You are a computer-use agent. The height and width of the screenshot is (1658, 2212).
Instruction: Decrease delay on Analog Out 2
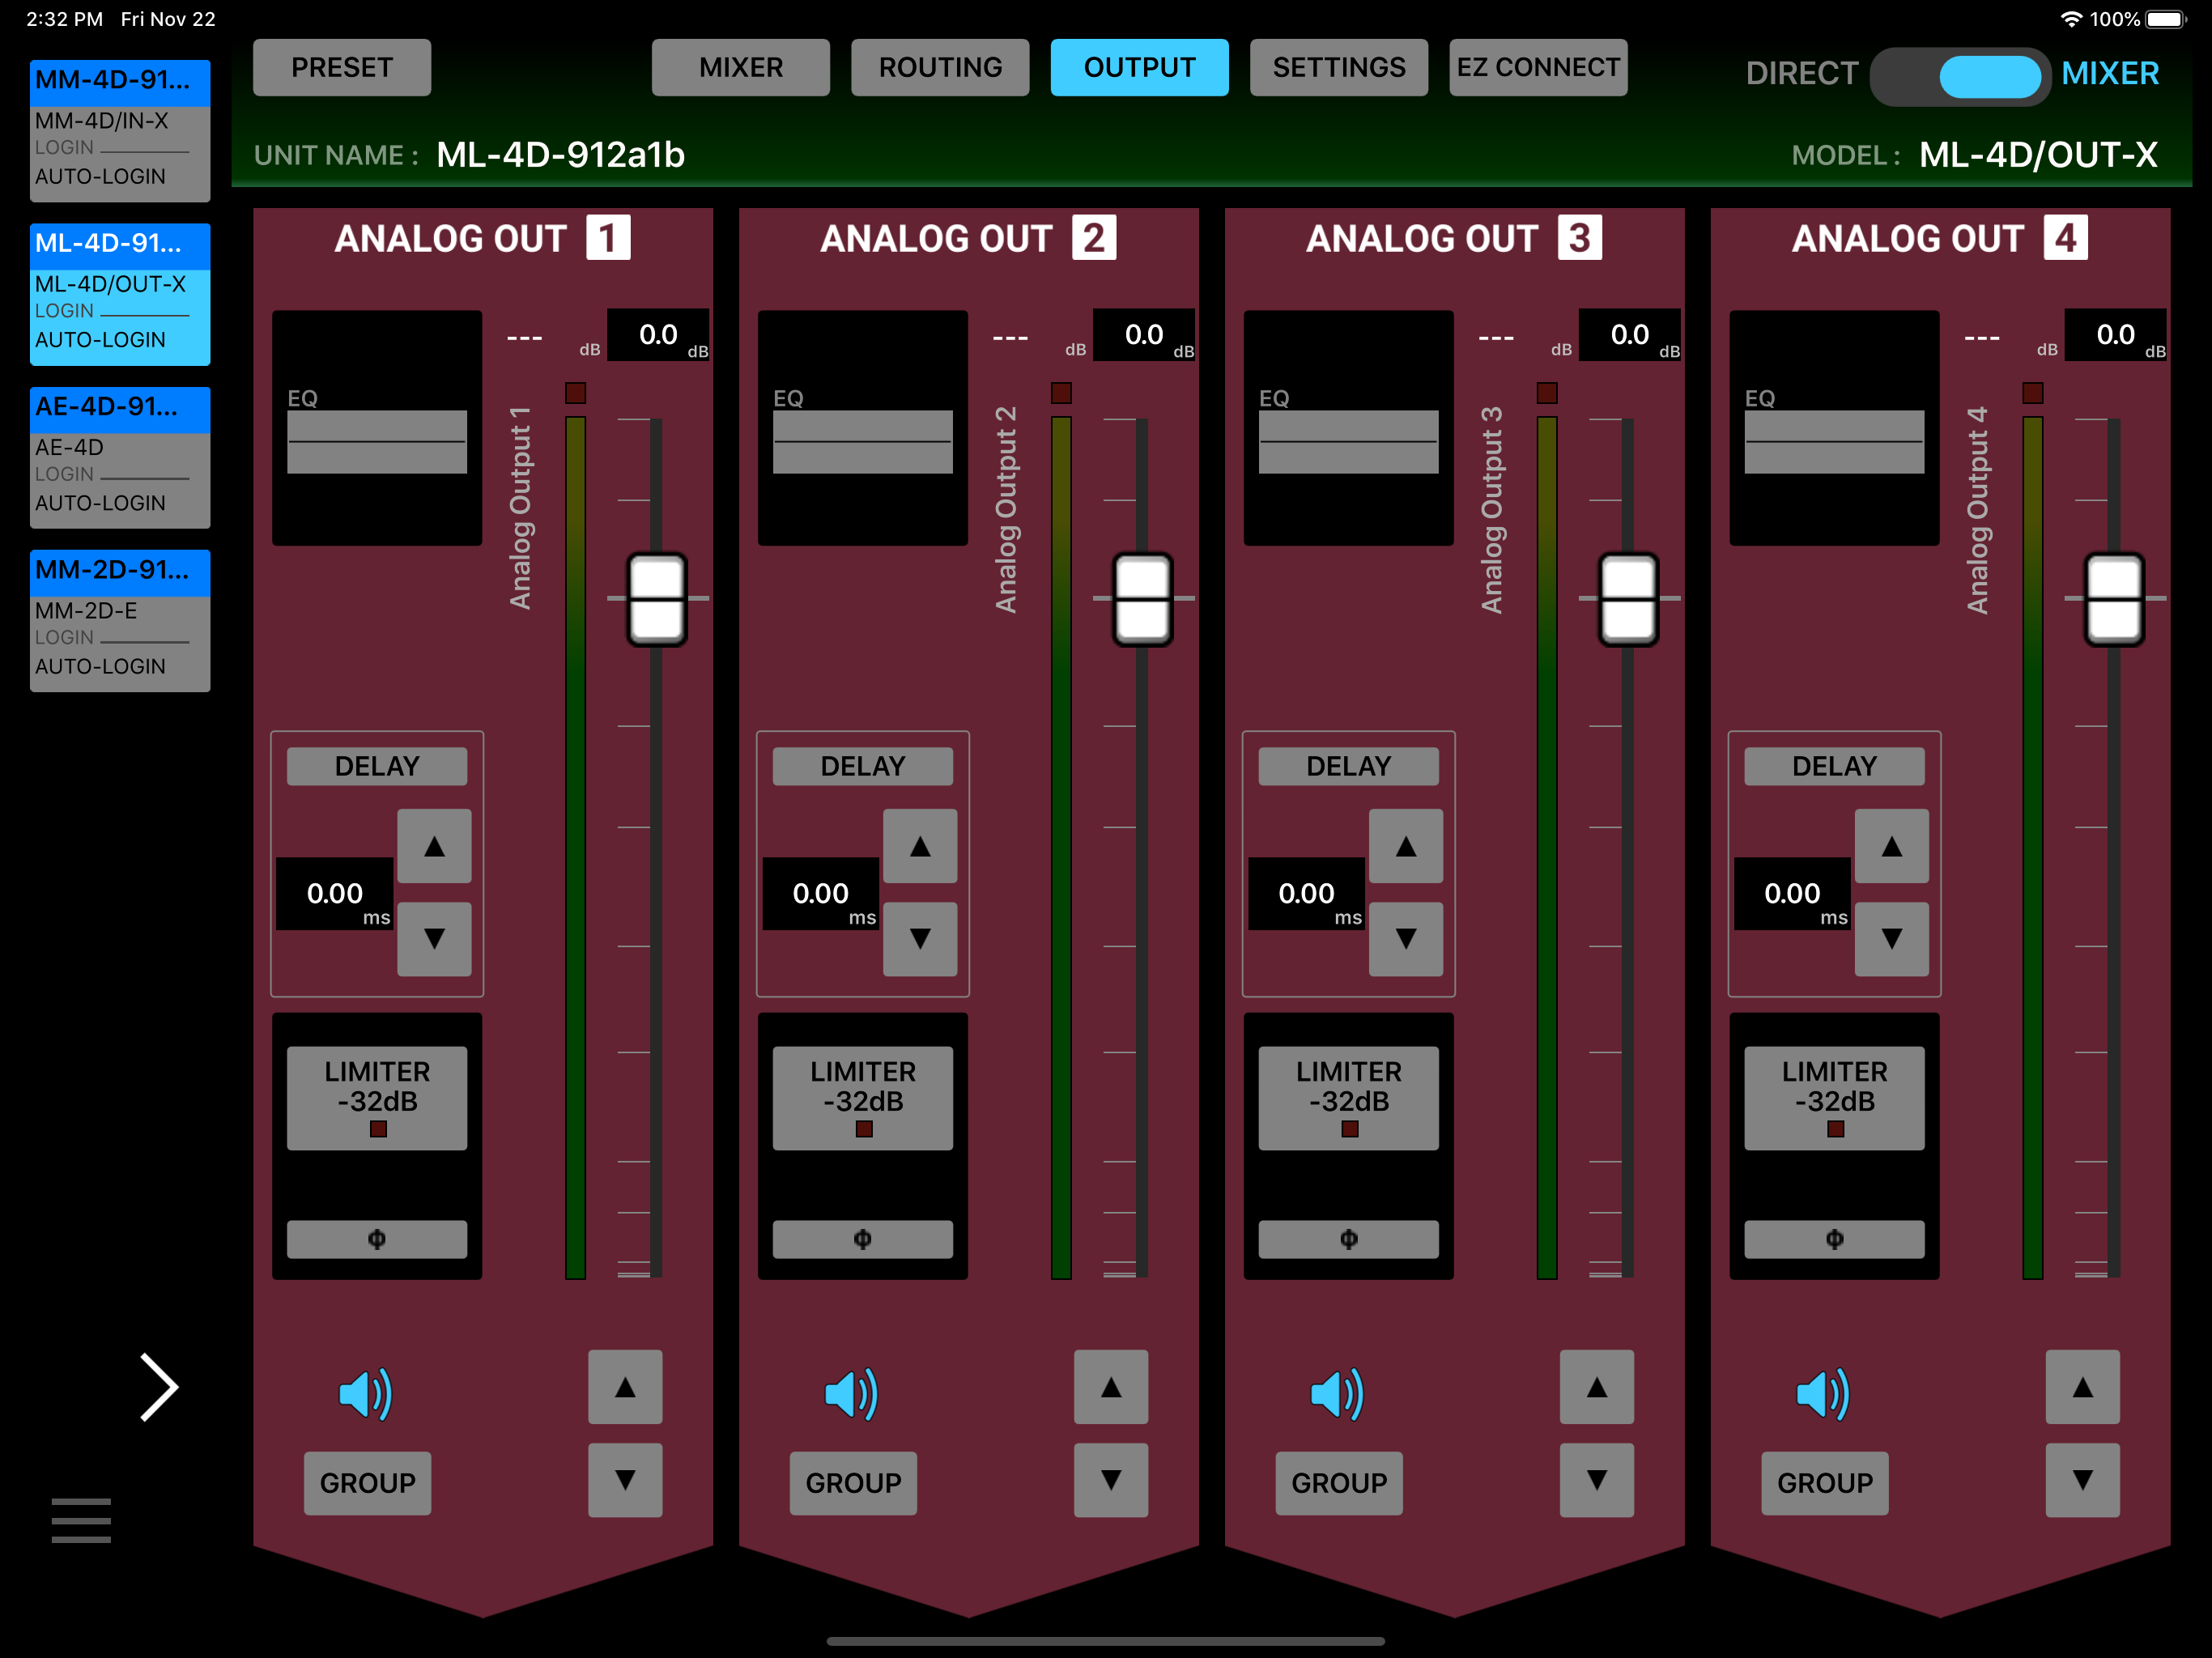pos(920,938)
